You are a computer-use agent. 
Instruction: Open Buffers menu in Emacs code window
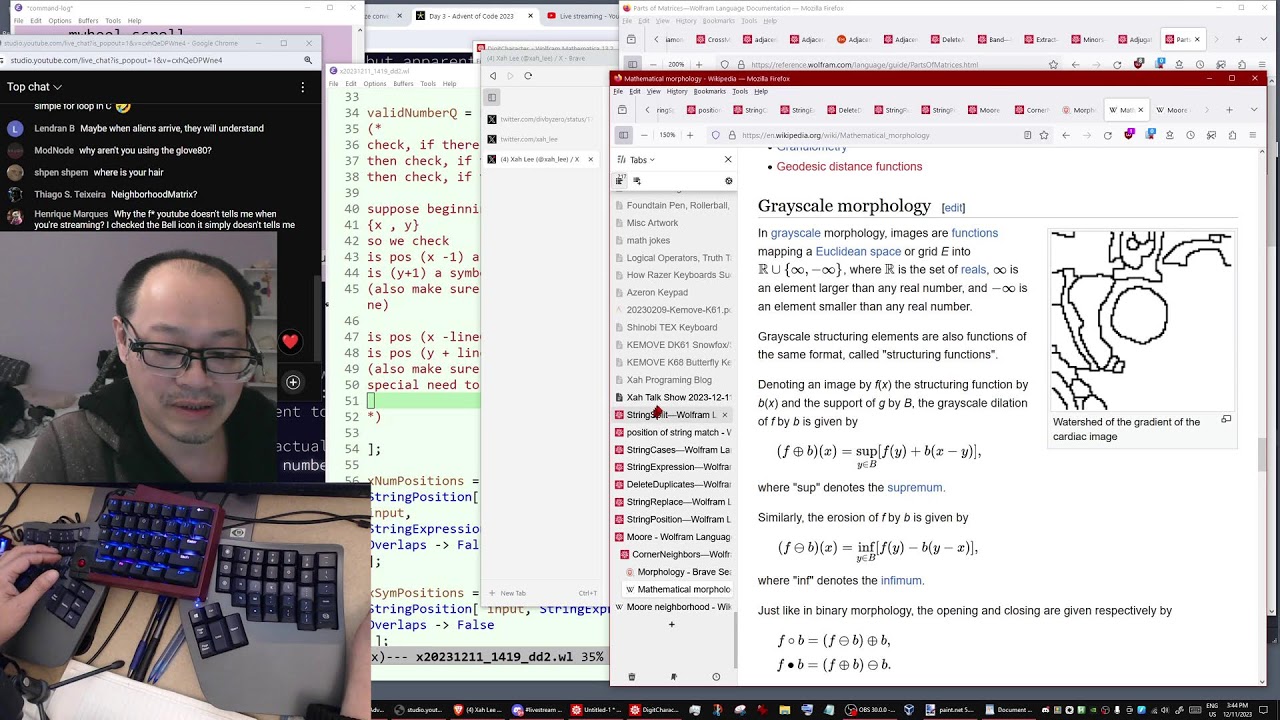click(403, 84)
